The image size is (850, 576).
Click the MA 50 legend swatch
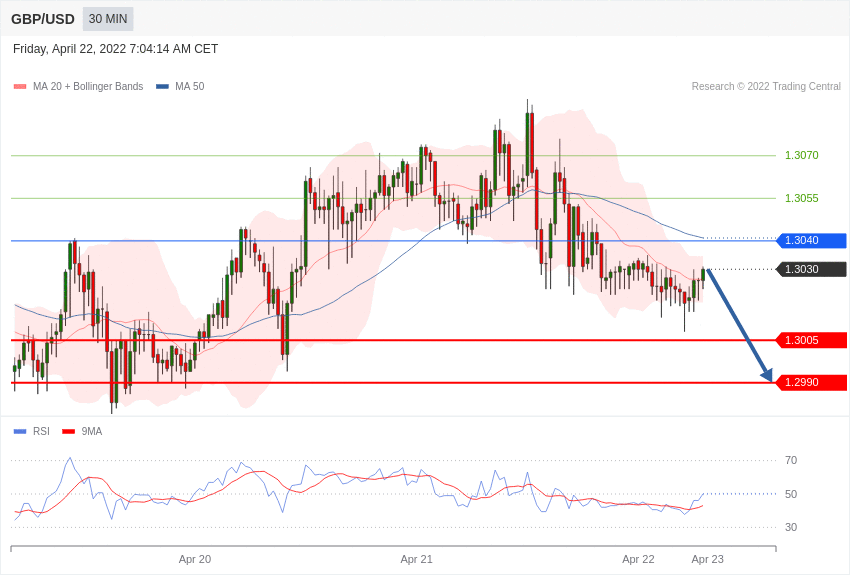point(163,86)
